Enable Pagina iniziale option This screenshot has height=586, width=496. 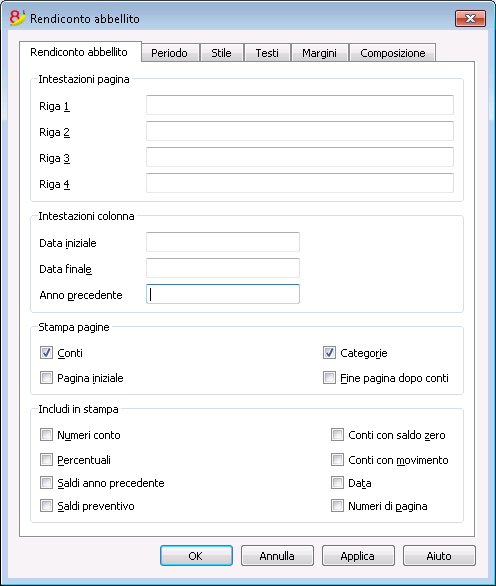46,378
